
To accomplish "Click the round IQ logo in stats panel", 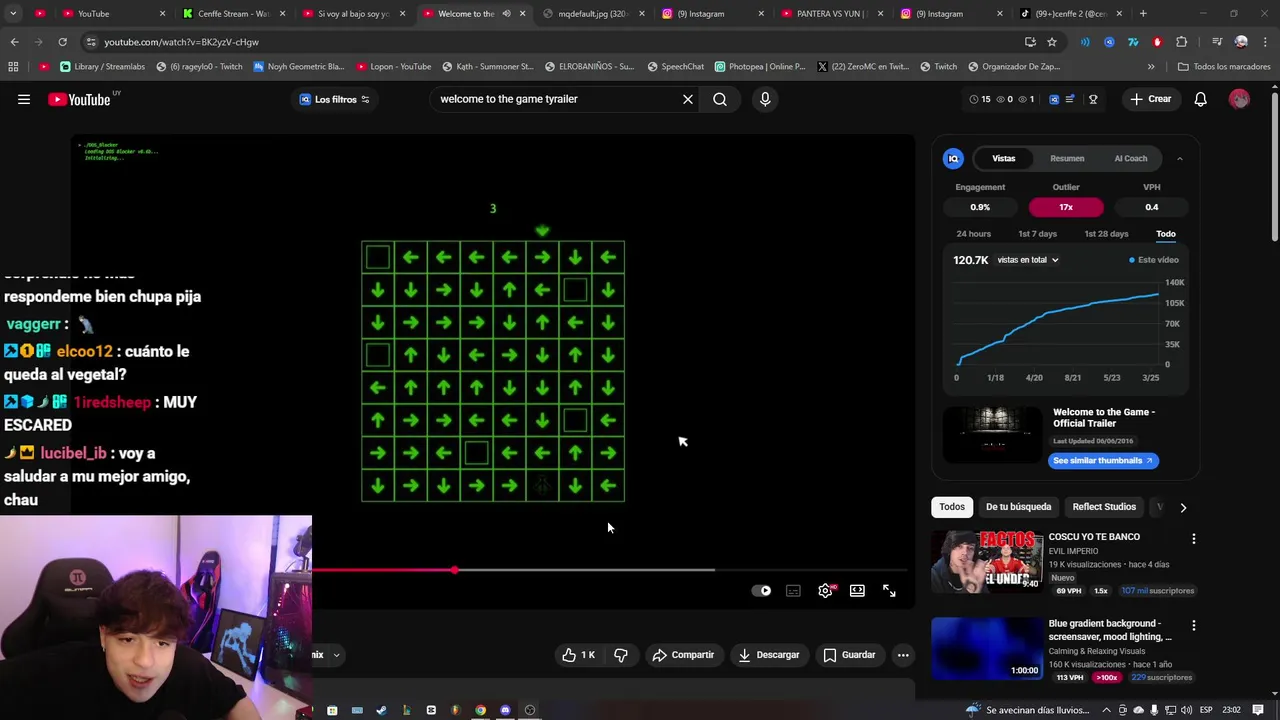I will point(954,158).
